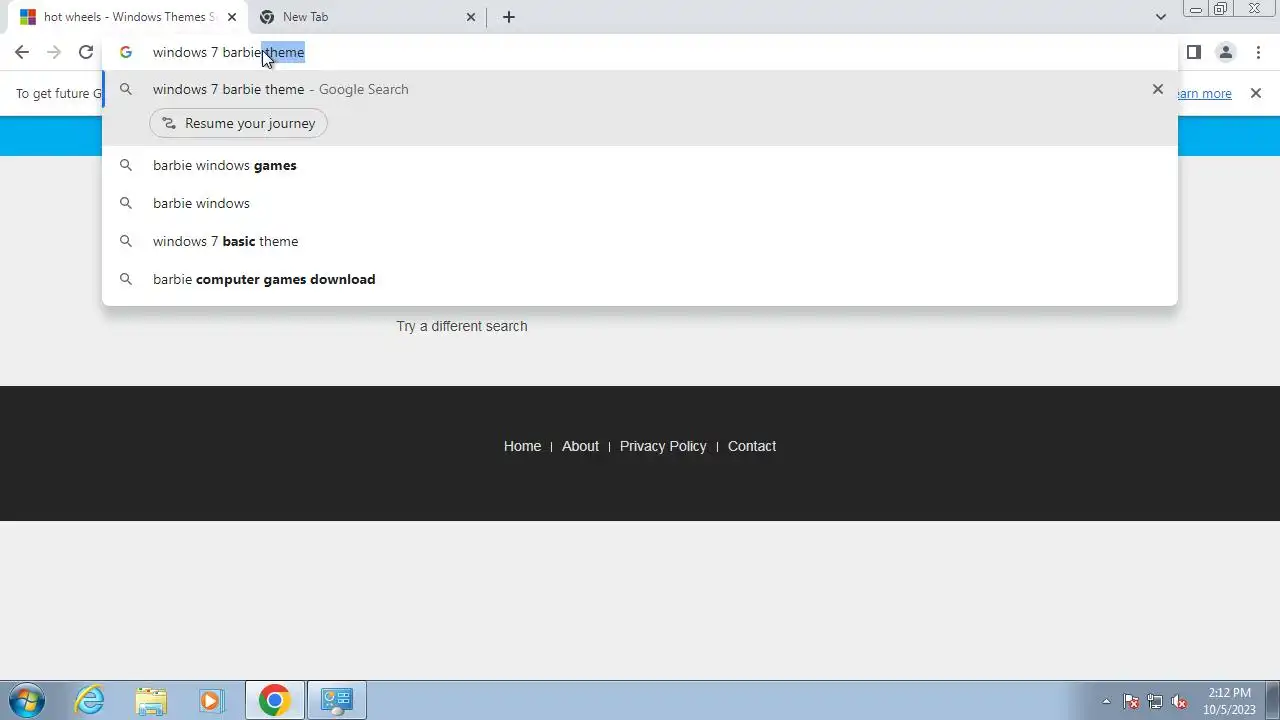
Task: Launch Internet Explorer from the taskbar
Action: [x=90, y=700]
